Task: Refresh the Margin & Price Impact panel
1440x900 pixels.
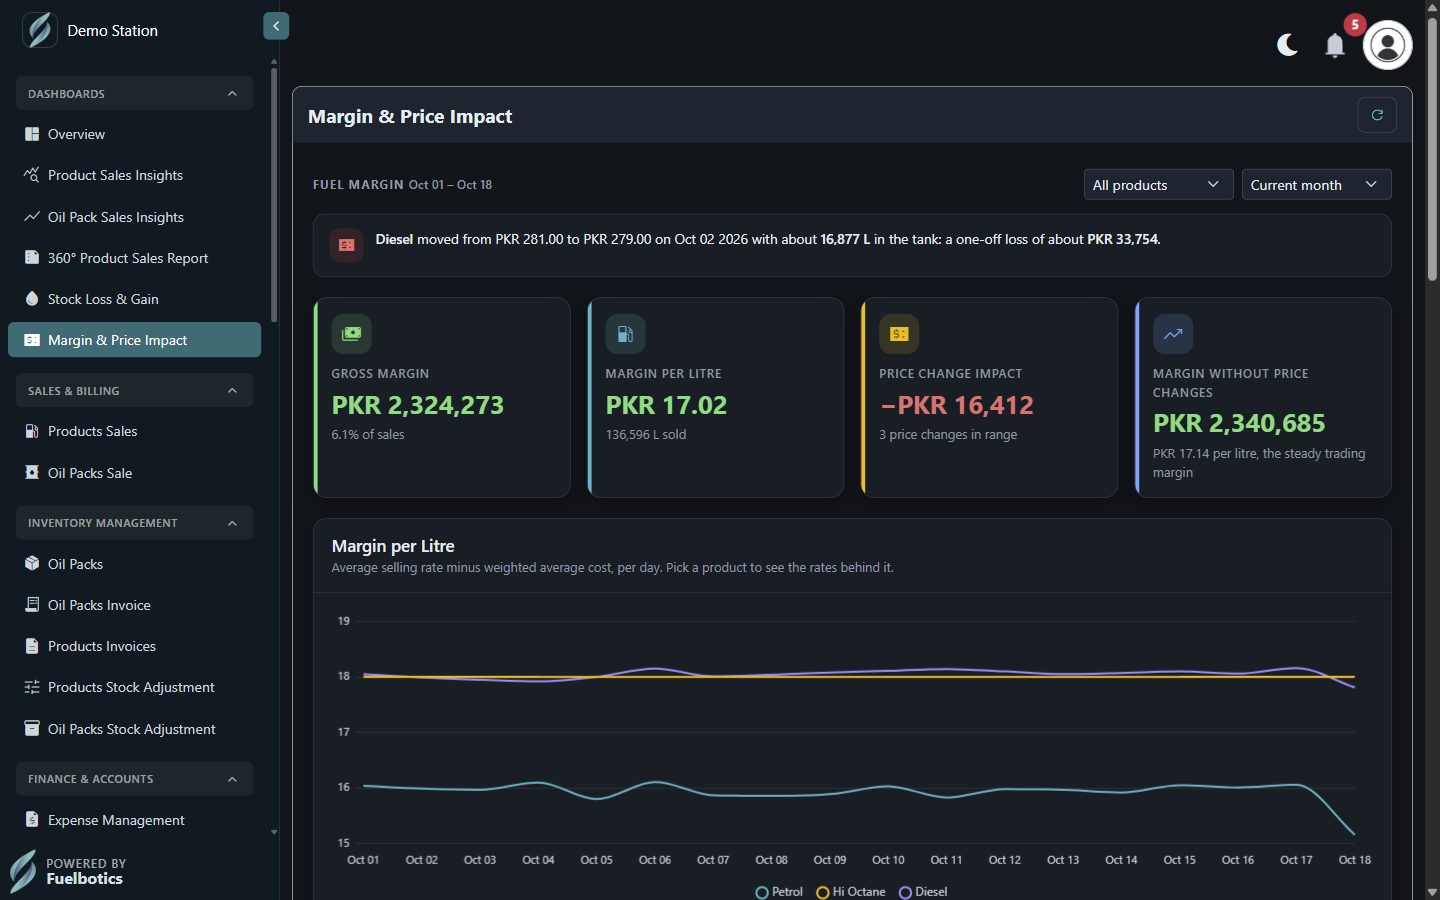Action: [1377, 115]
